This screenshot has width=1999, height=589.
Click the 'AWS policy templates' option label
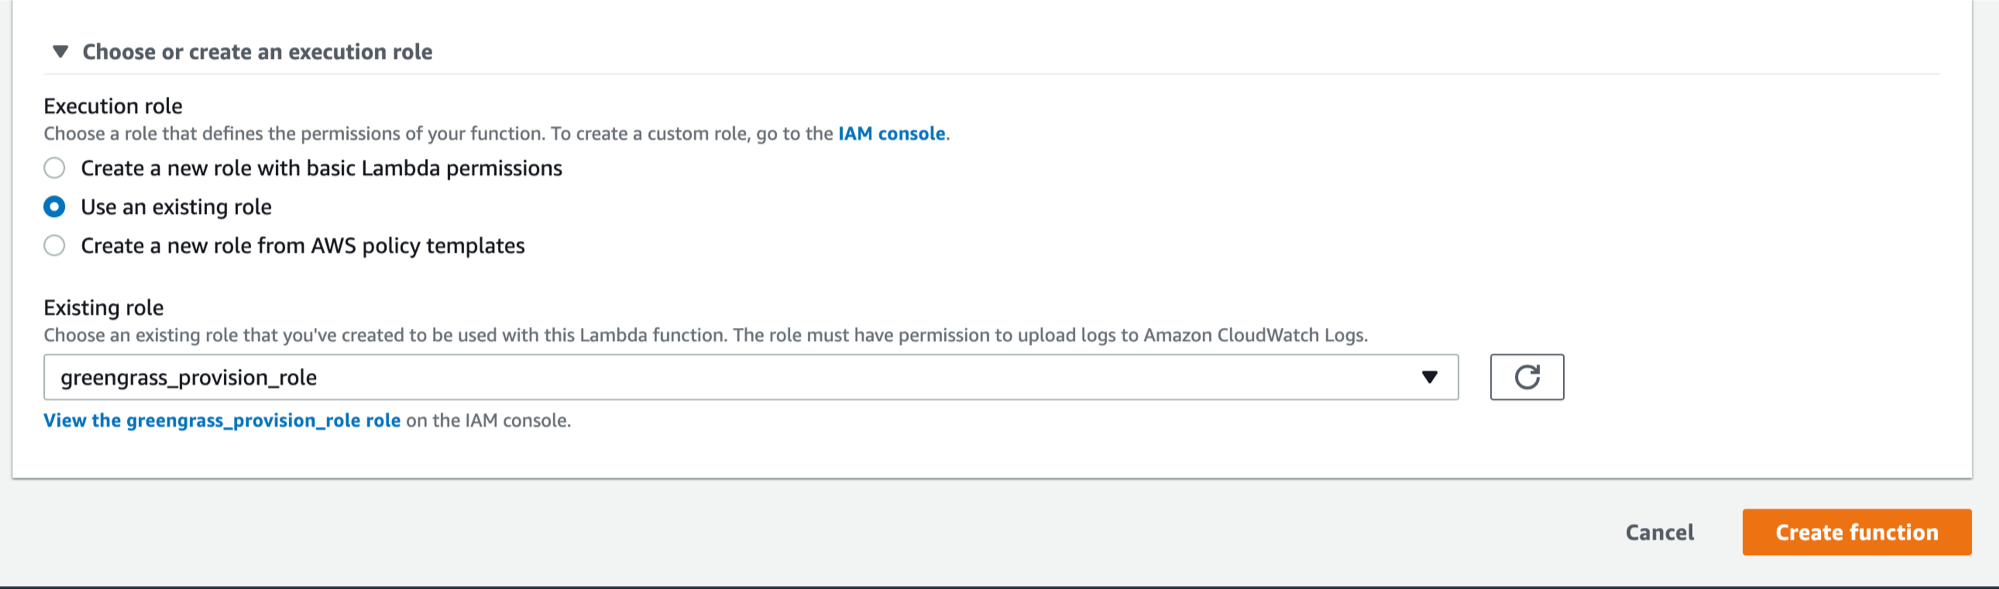click(x=303, y=246)
